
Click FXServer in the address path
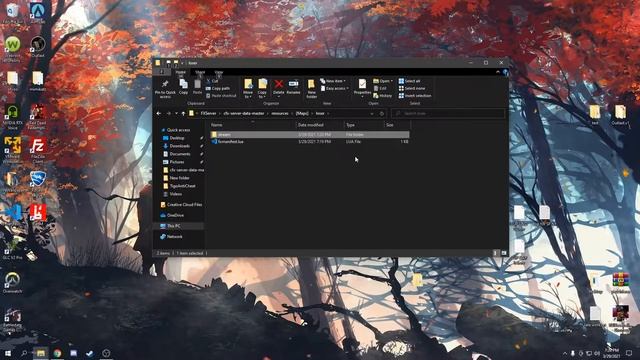(x=208, y=113)
